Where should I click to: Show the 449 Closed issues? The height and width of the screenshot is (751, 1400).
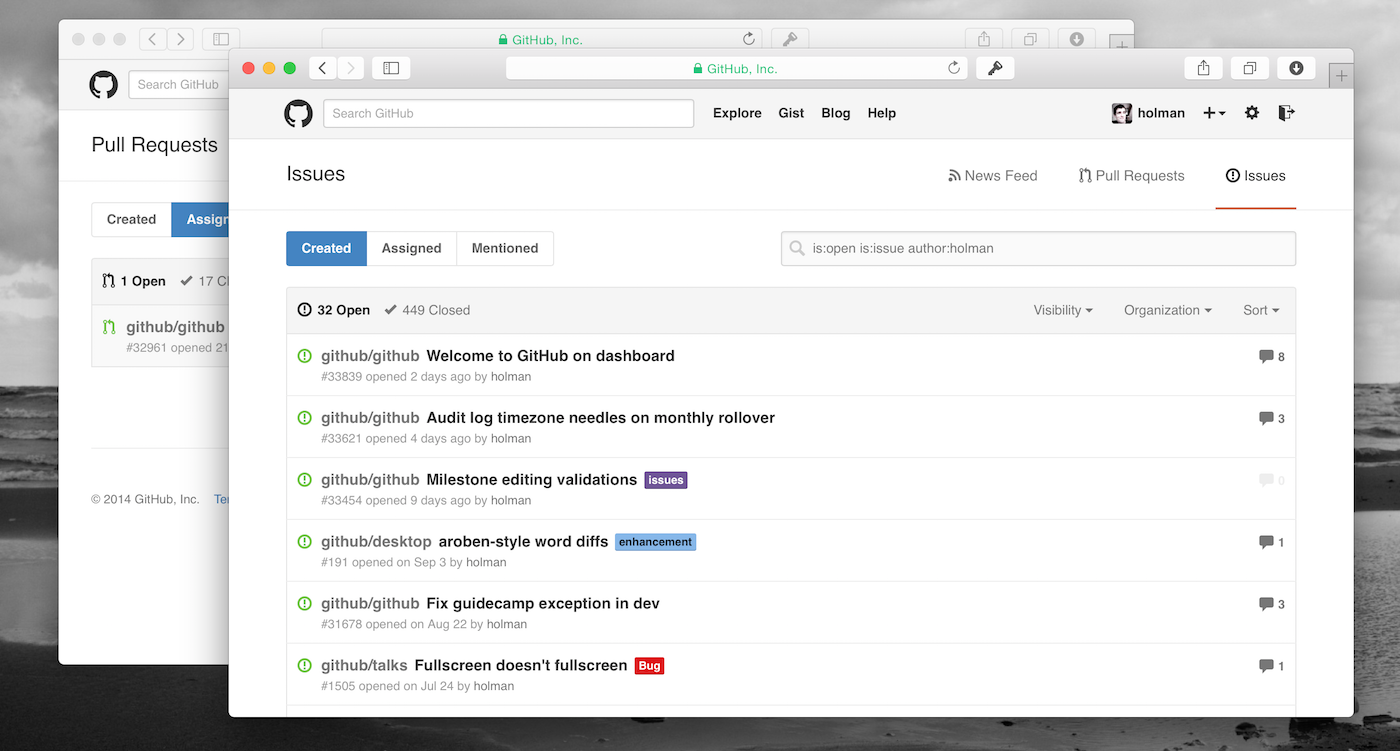(427, 310)
